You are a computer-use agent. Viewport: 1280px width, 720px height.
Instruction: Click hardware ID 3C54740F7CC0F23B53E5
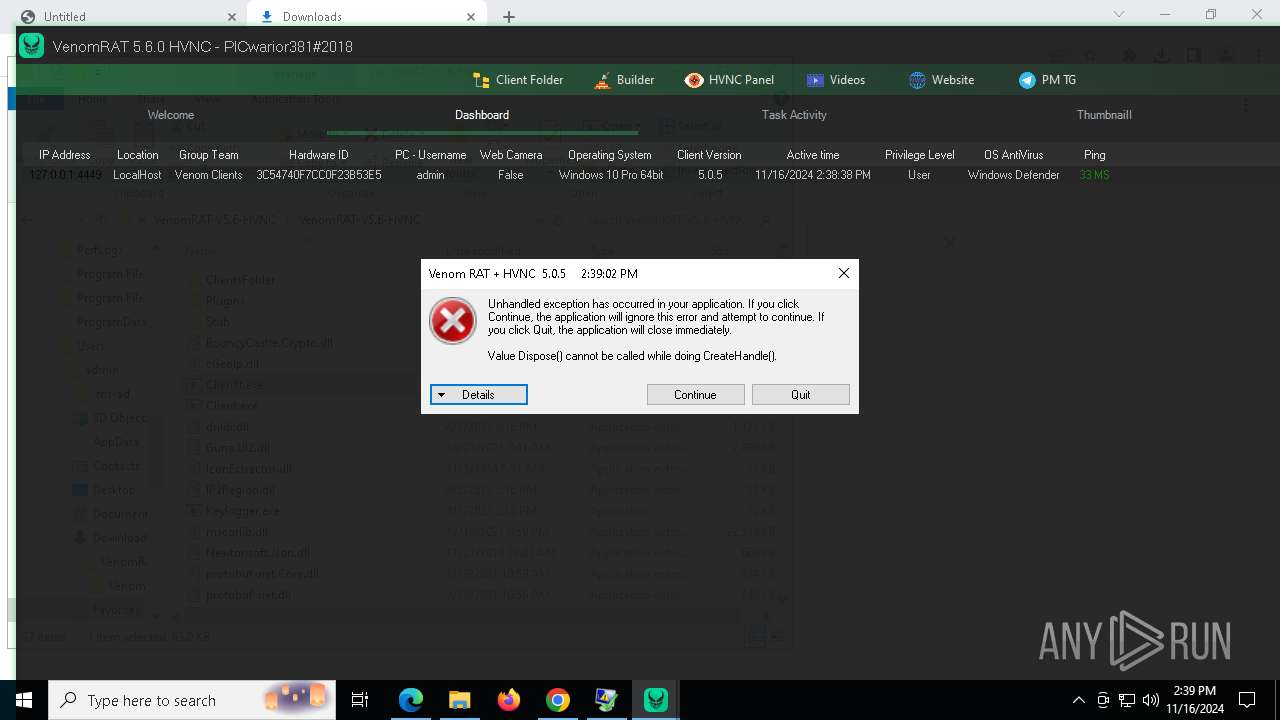[318, 175]
